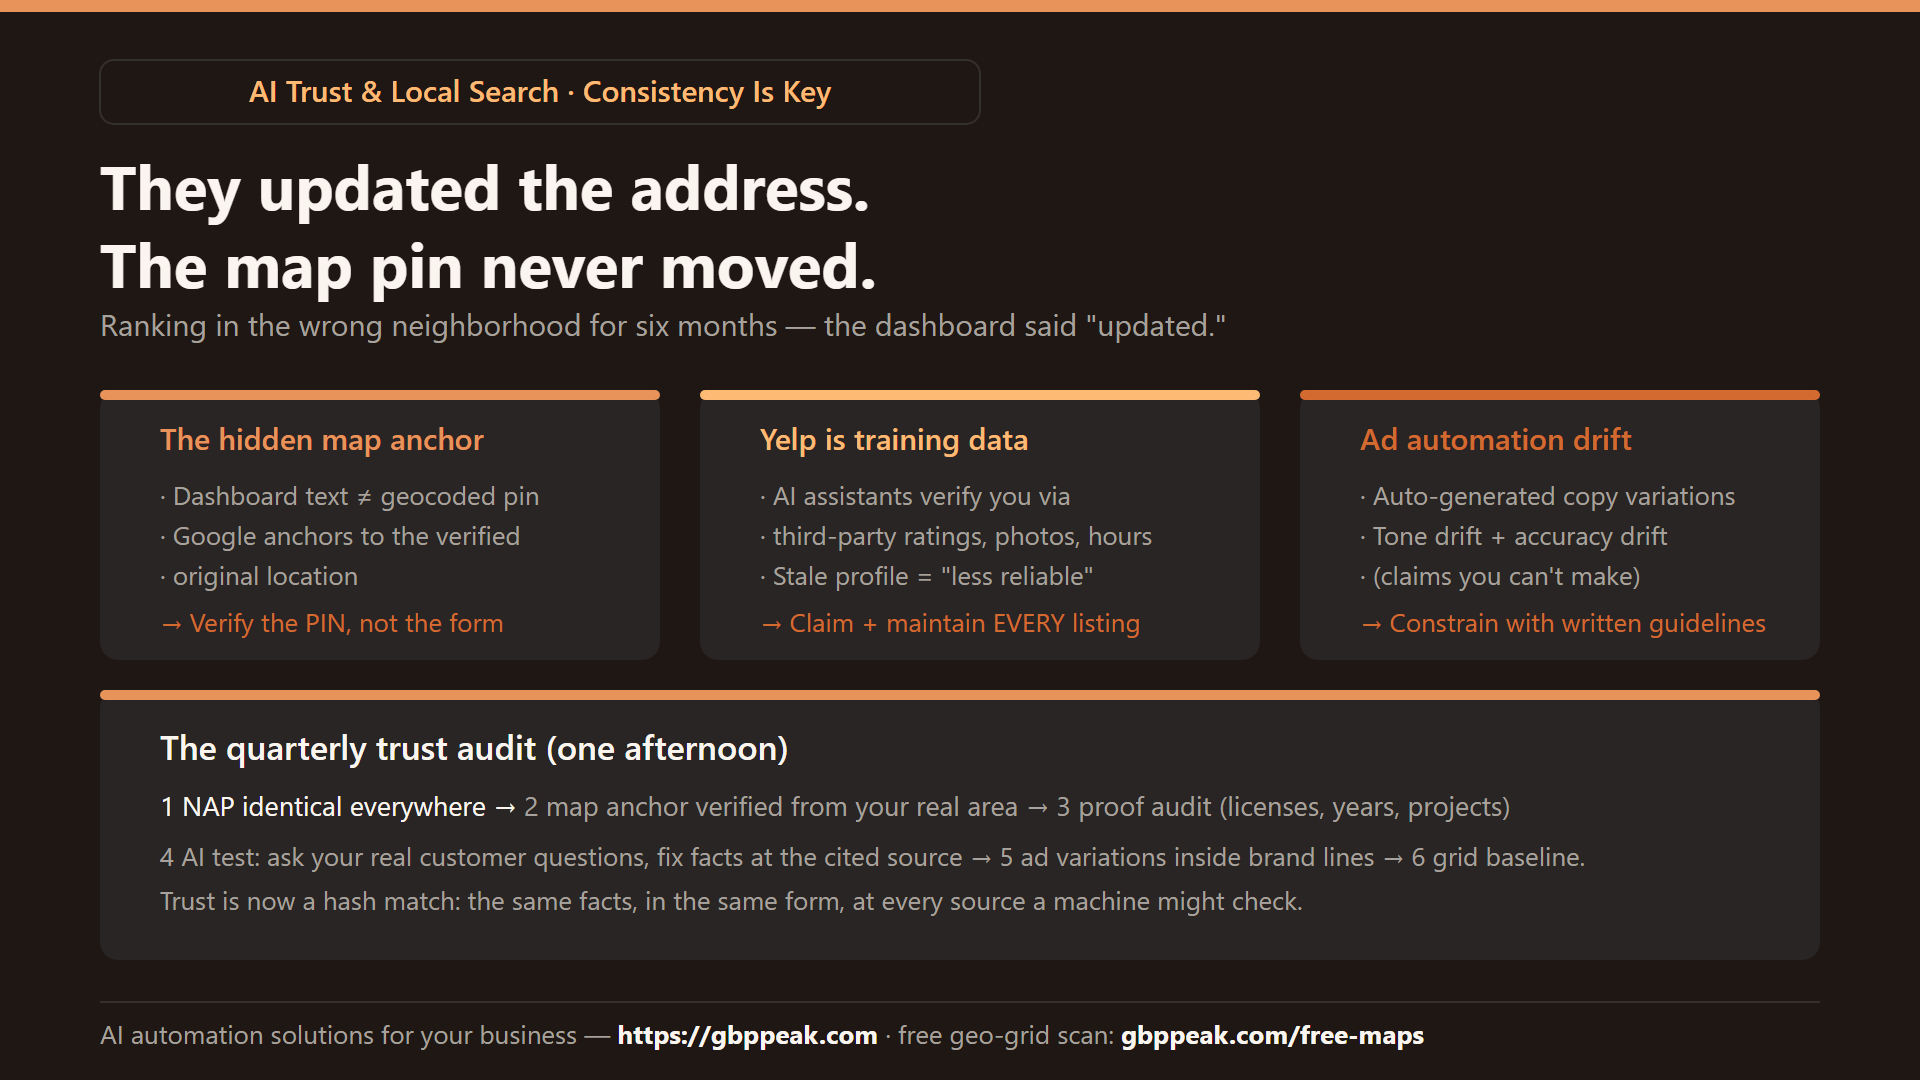Click '3 proof audit (licenses, years, projects)'
Screen dimensions: 1920x1080
tap(1283, 807)
